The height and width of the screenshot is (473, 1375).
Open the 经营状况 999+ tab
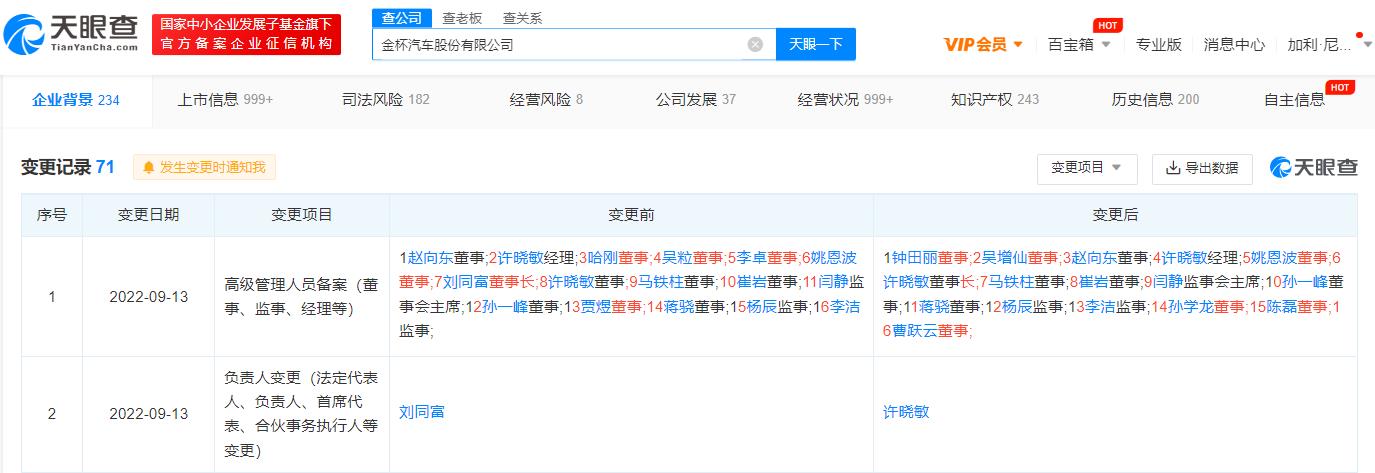point(845,100)
